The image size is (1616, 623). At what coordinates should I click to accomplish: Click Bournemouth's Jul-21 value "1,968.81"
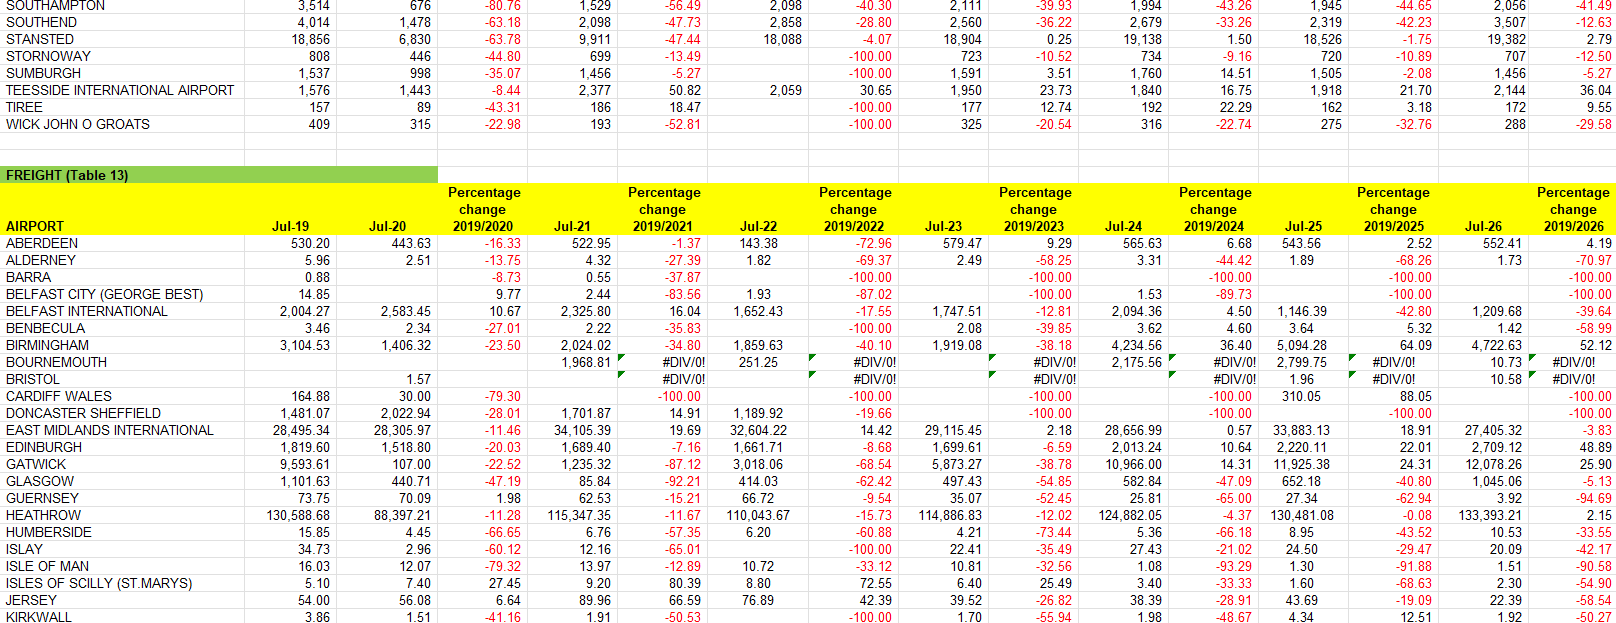(586, 362)
